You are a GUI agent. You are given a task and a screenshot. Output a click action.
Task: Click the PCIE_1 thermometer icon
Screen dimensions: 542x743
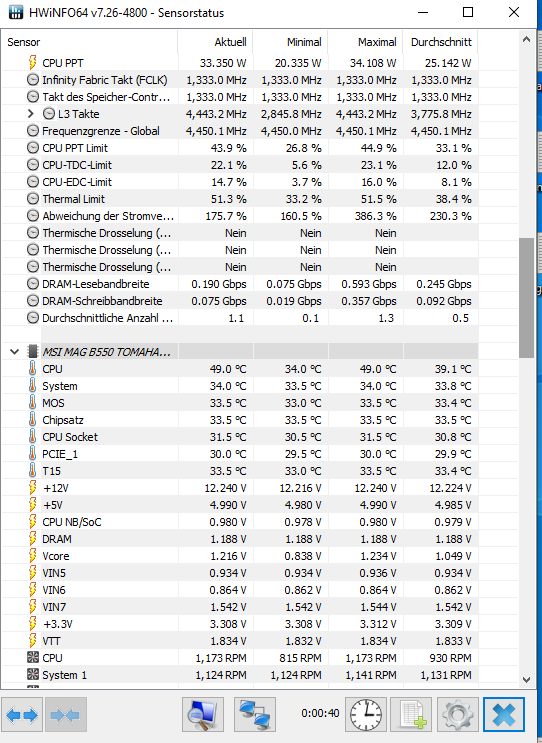point(32,454)
